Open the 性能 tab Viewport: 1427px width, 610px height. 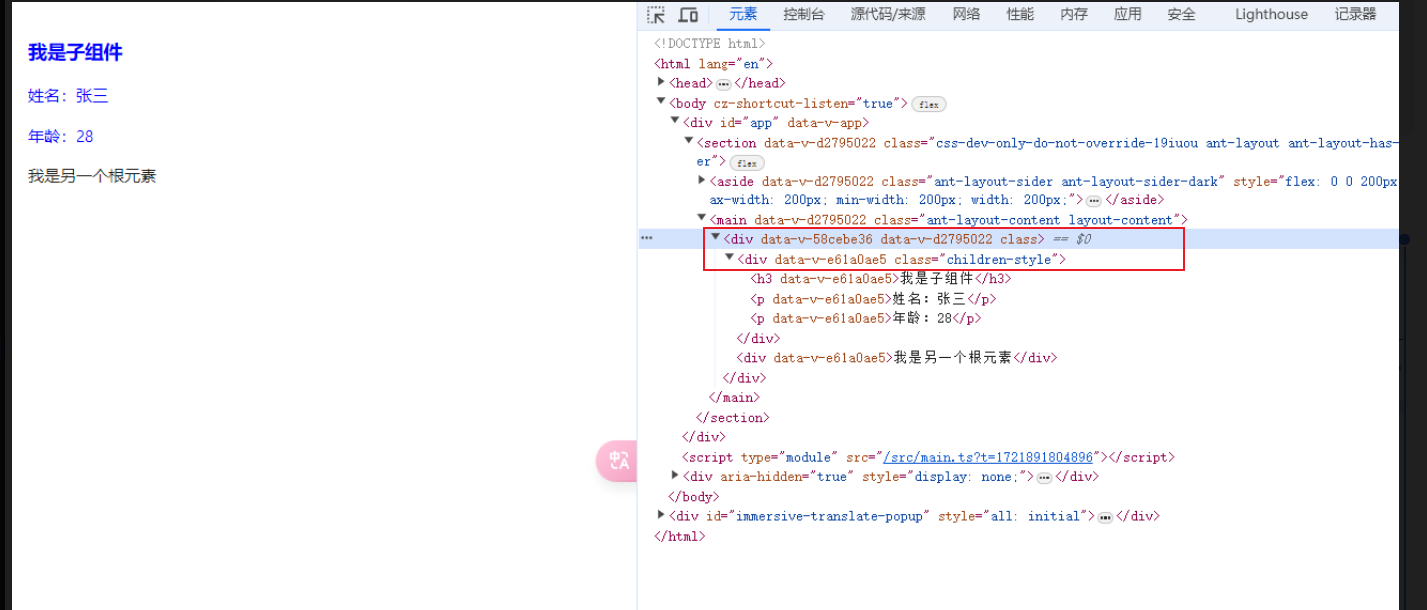(1020, 14)
